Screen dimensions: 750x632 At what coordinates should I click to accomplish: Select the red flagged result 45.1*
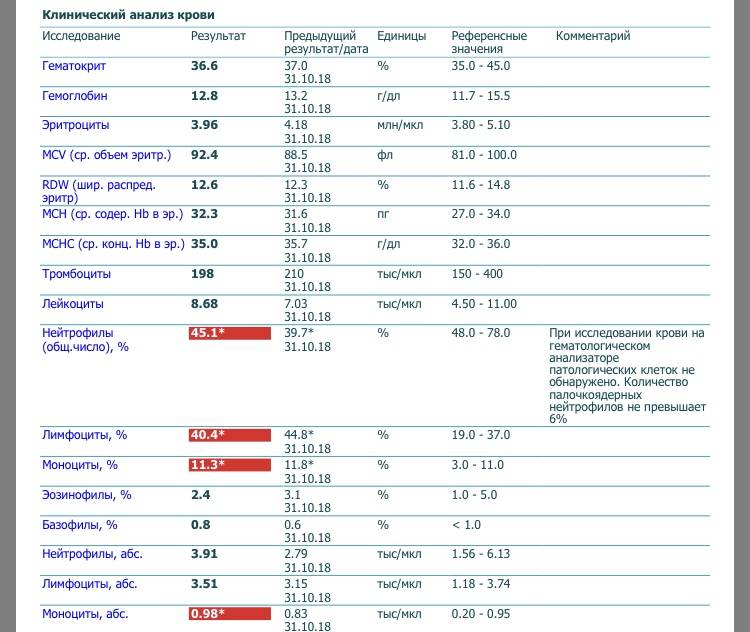(x=230, y=333)
